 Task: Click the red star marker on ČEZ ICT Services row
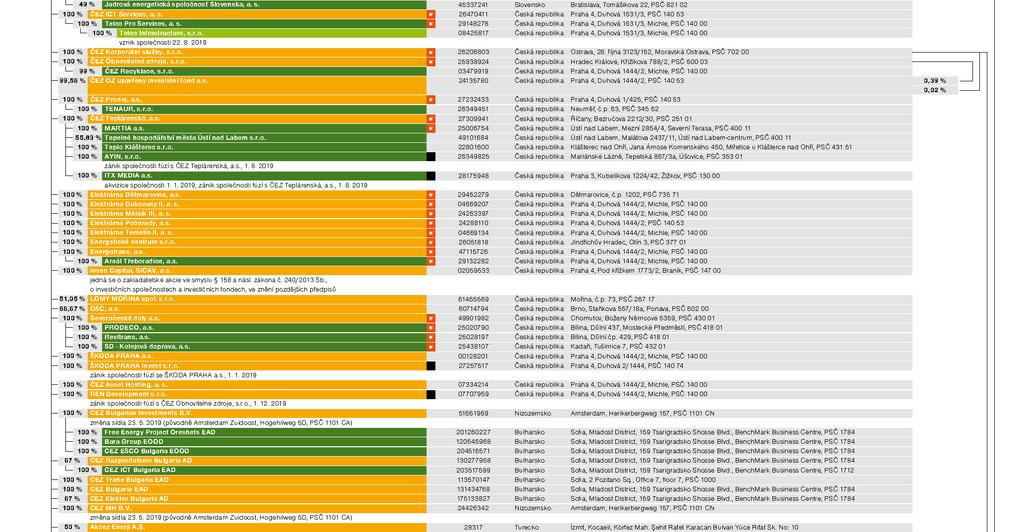430,14
